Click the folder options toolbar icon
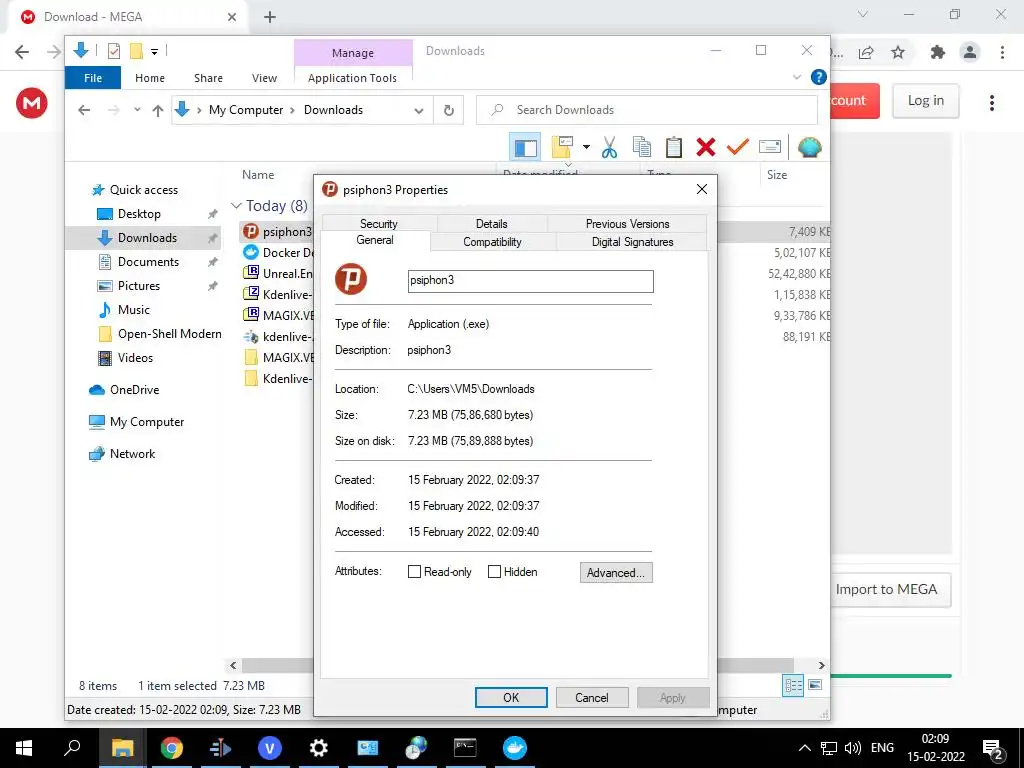 (x=562, y=148)
